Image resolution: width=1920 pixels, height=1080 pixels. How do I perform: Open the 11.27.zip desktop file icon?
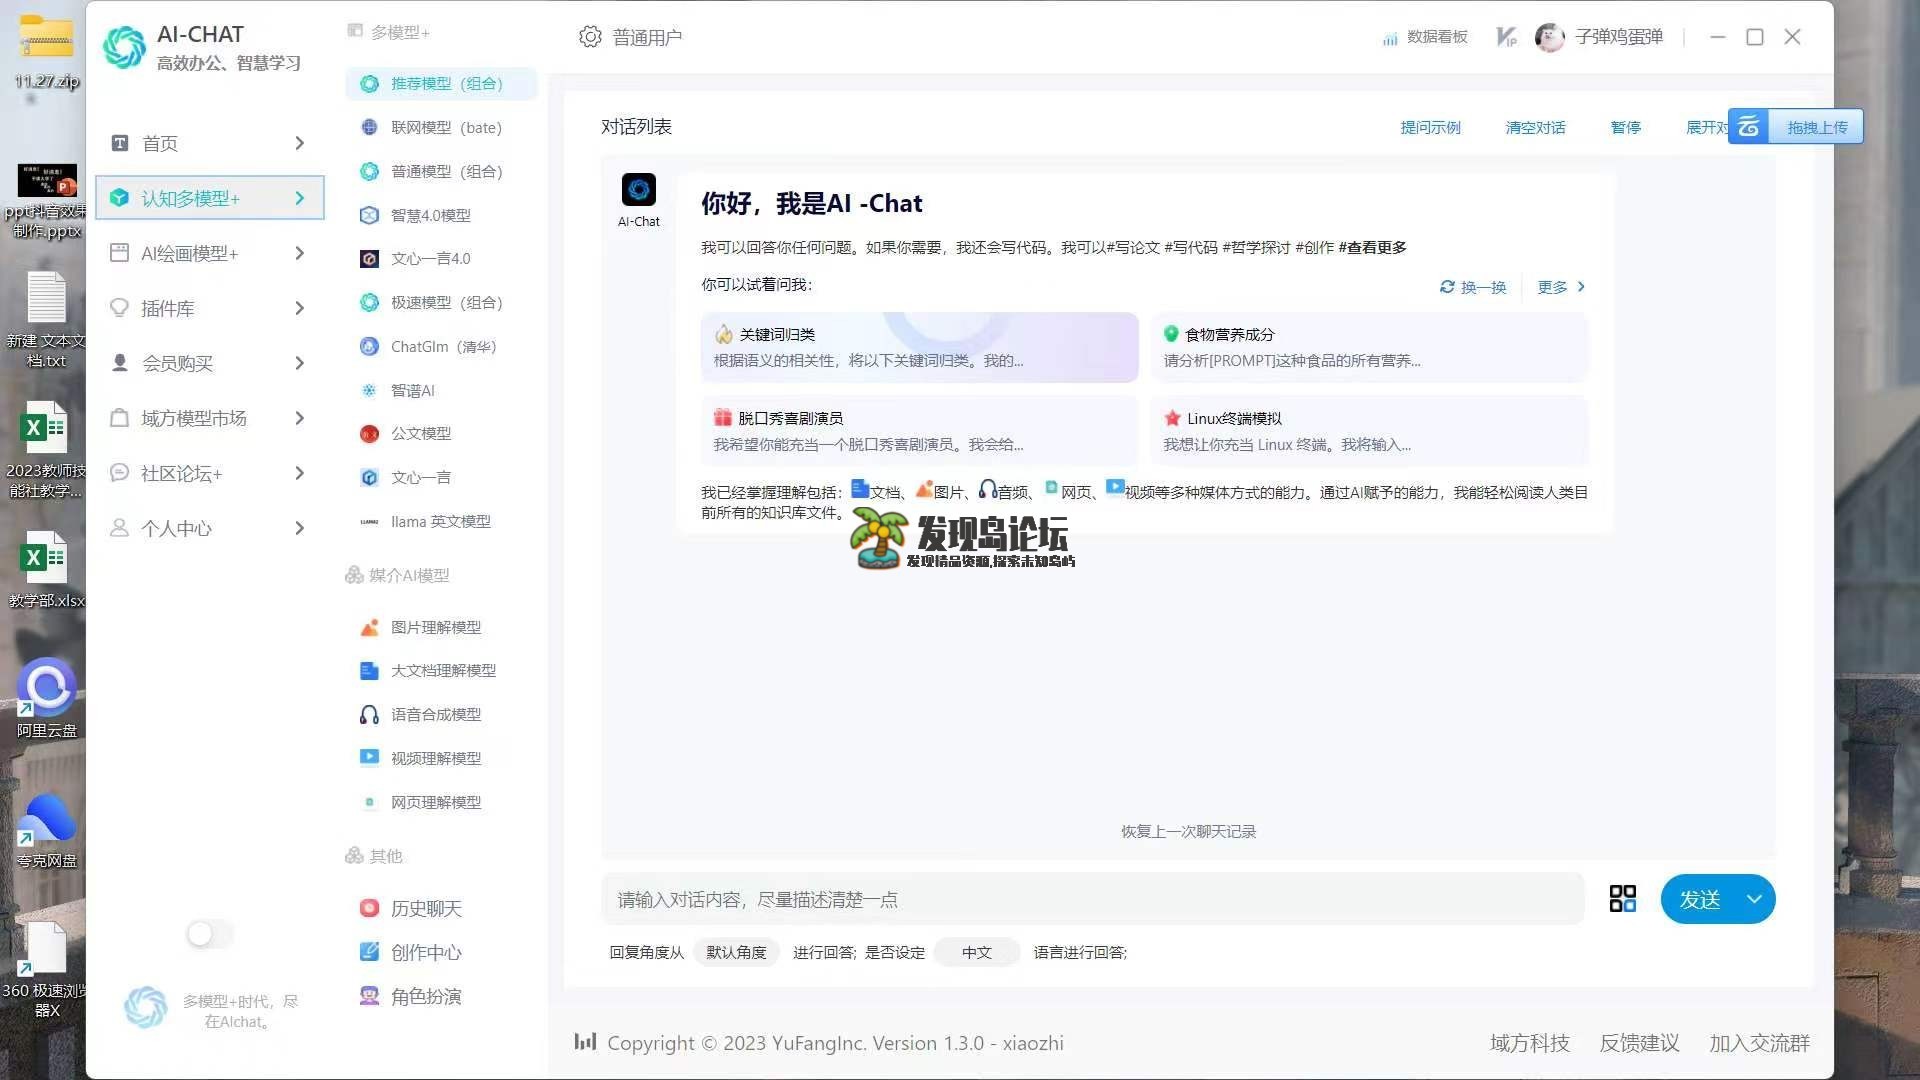coord(46,50)
